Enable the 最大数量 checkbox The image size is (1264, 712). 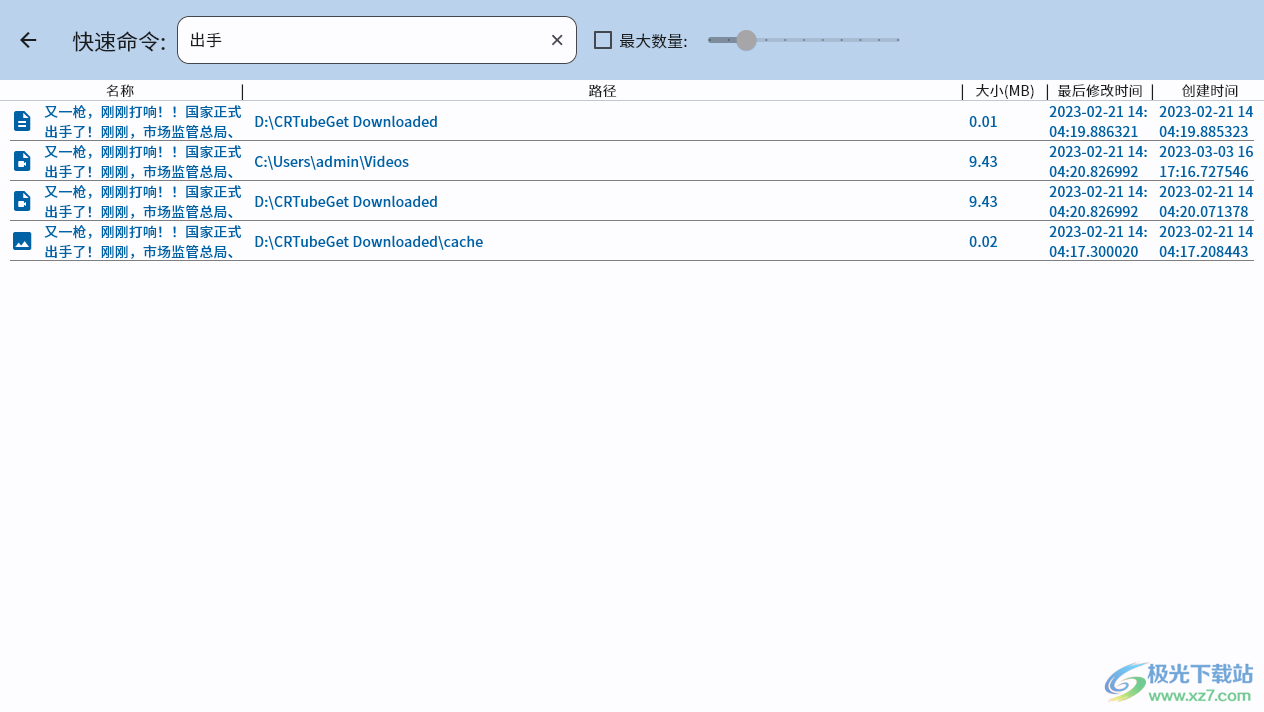(x=603, y=40)
